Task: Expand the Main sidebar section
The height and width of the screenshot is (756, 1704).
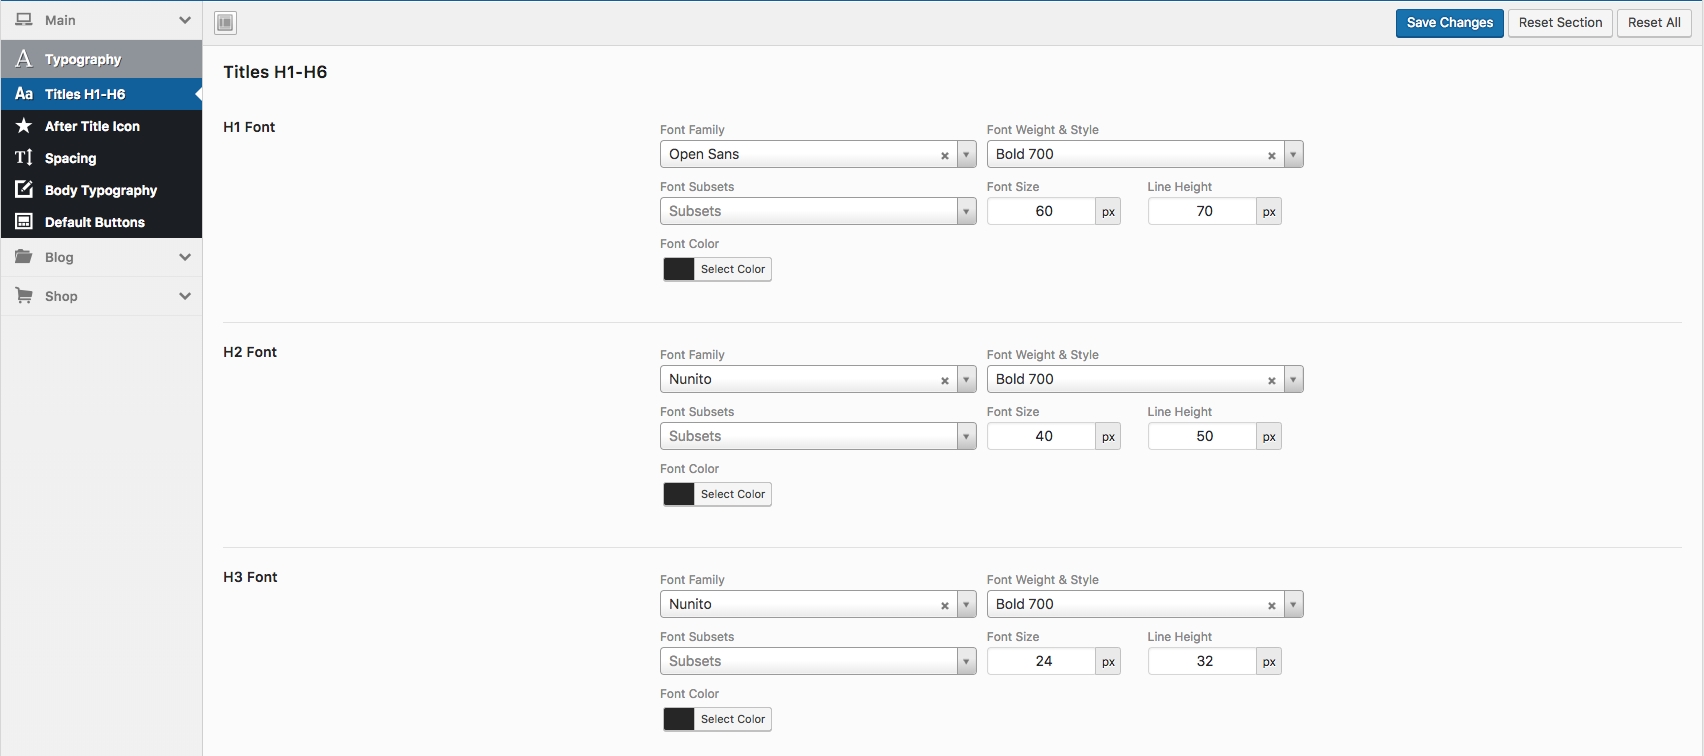Action: tap(184, 20)
